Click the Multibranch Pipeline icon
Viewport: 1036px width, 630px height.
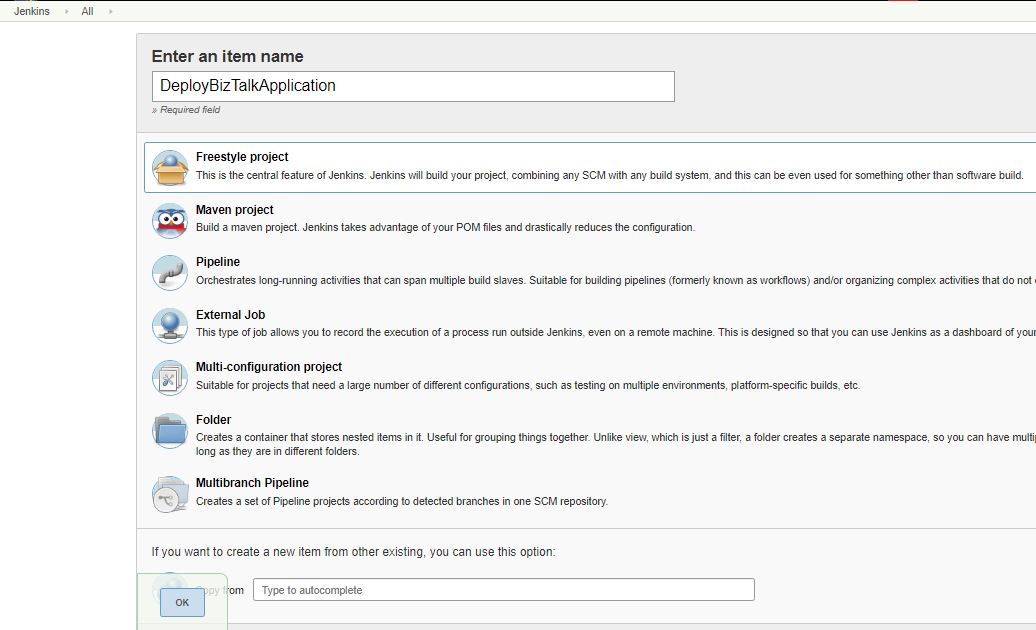(x=170, y=494)
